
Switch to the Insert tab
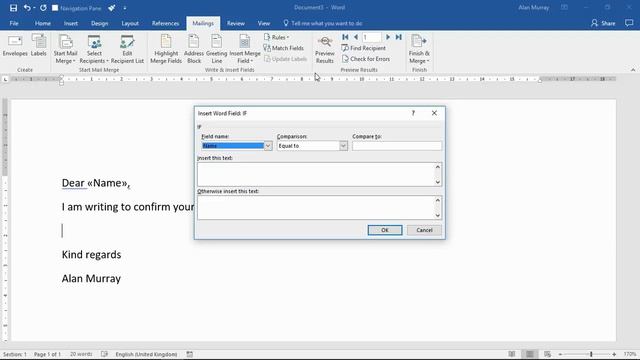pos(71,23)
